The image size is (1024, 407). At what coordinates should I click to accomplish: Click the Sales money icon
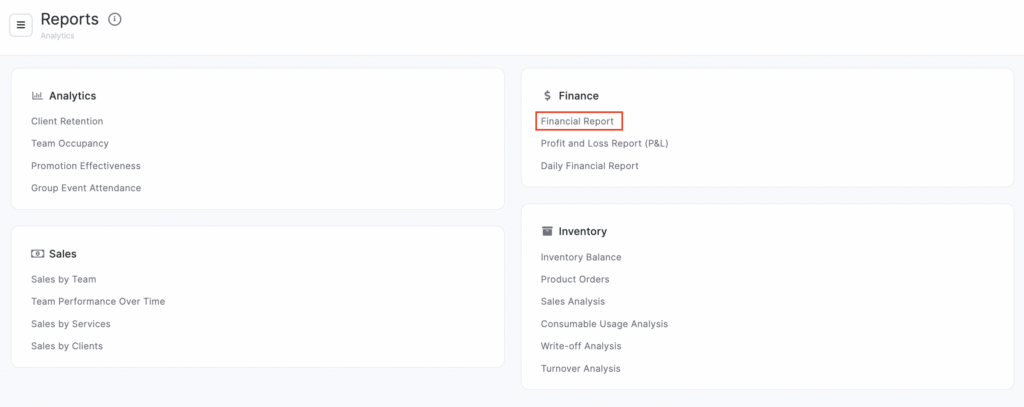point(37,254)
